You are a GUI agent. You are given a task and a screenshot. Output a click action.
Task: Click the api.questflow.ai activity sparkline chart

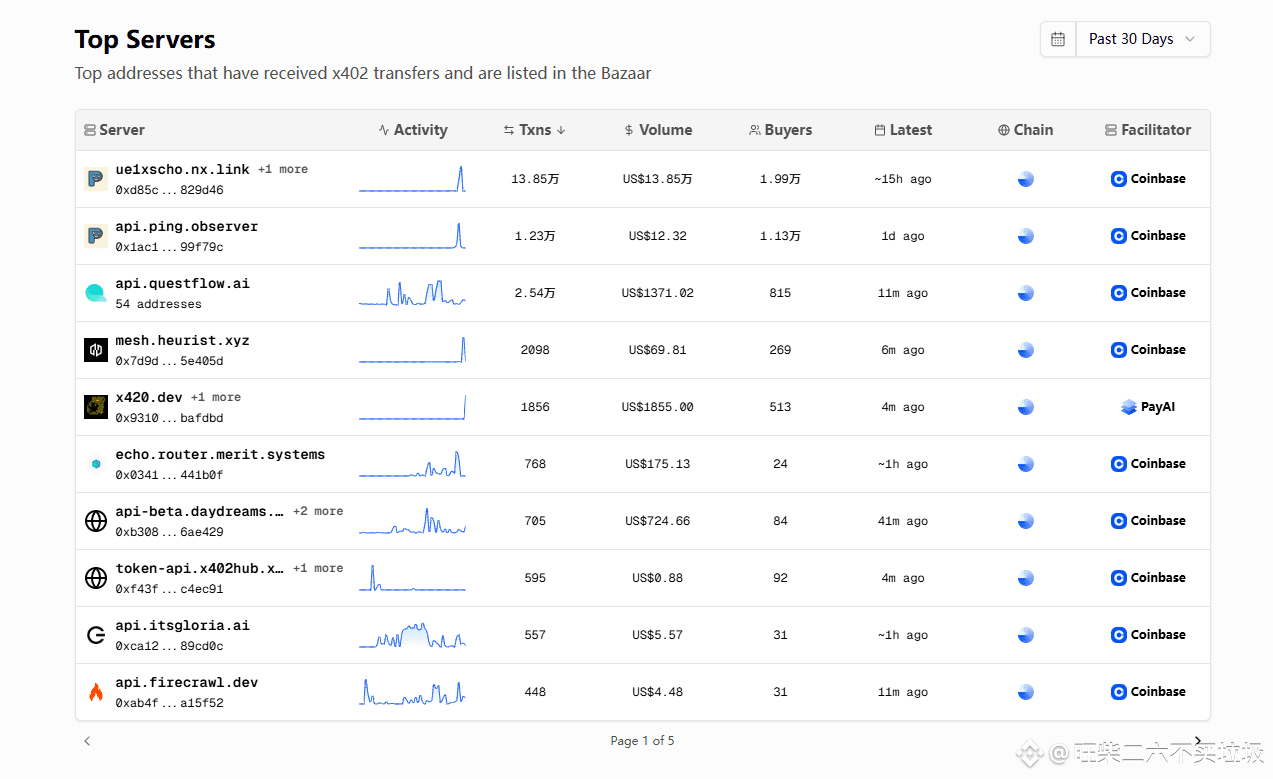click(x=412, y=293)
